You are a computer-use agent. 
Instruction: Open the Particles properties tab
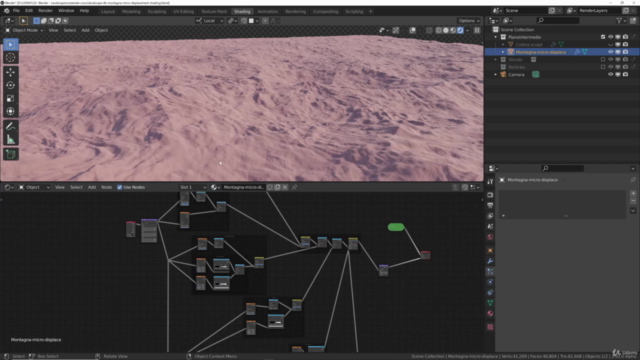click(490, 271)
